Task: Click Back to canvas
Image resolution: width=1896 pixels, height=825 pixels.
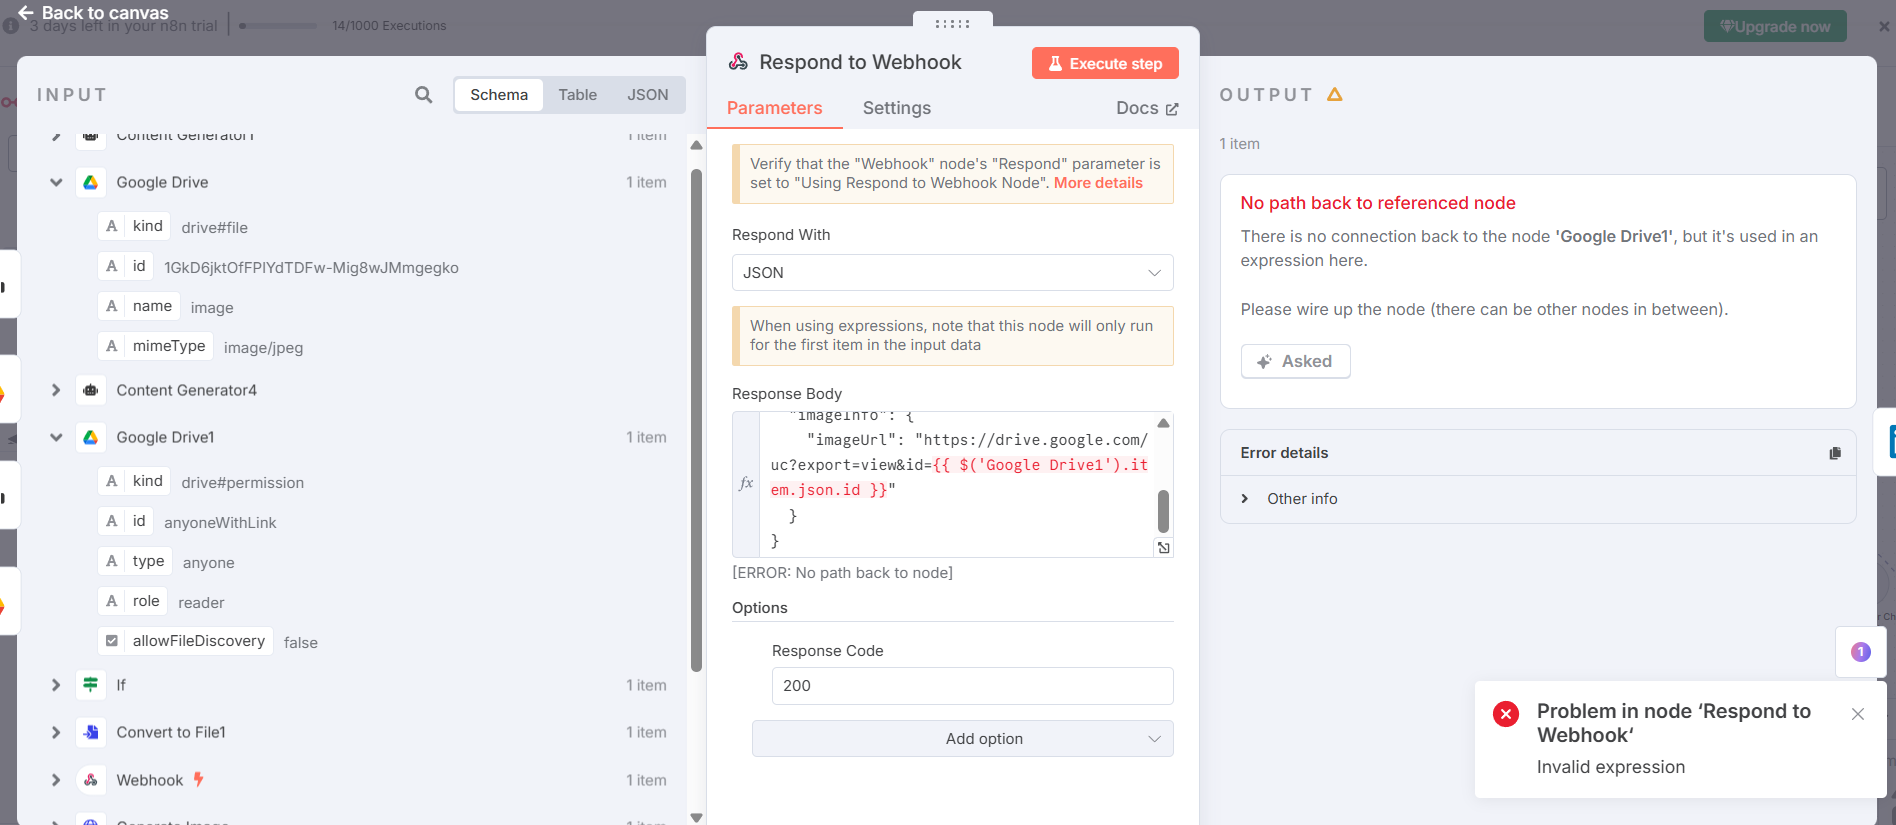Action: [93, 13]
